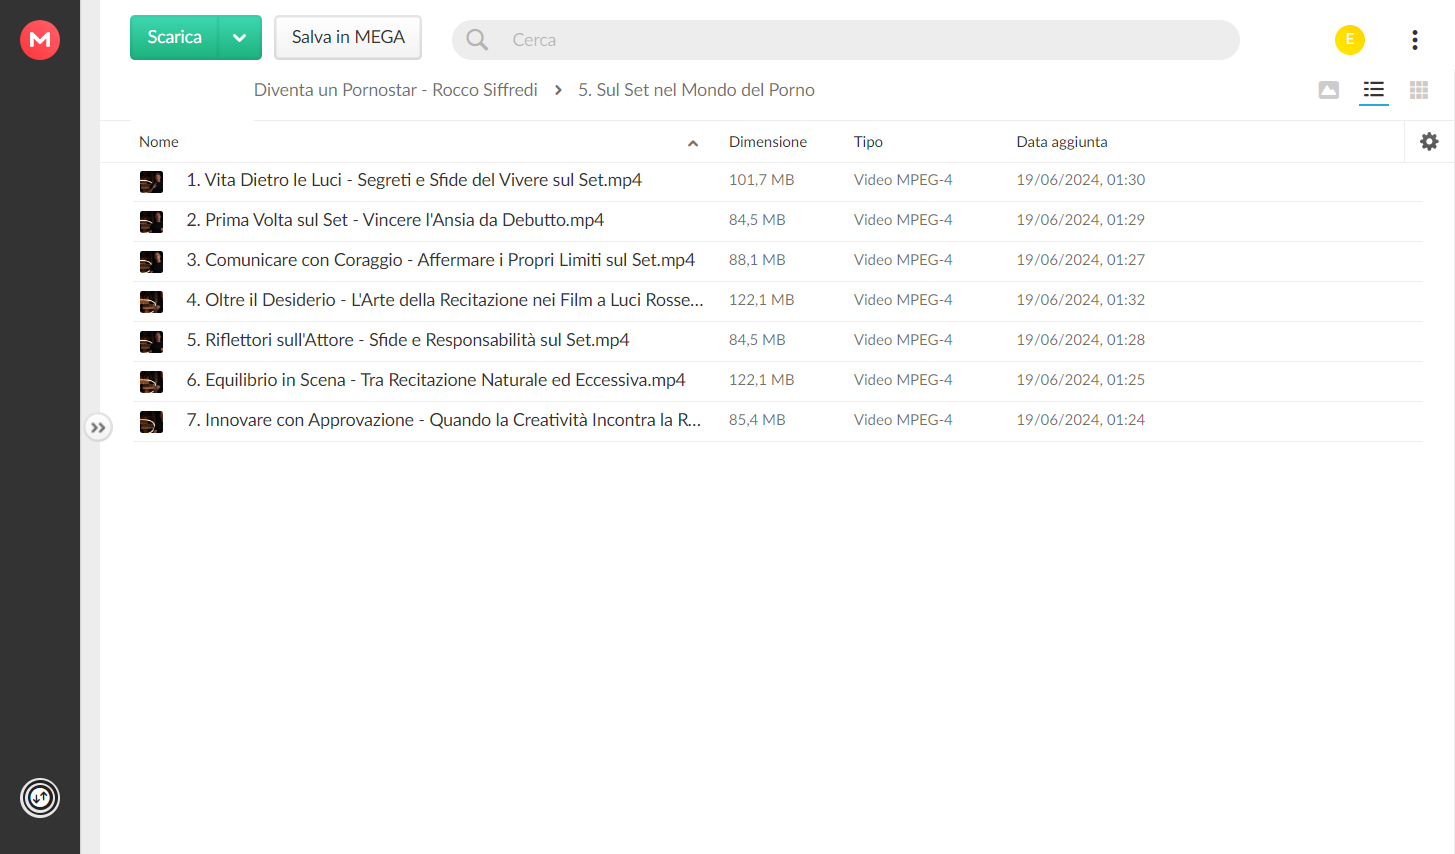This screenshot has width=1455, height=854.
Task: Open the three-dot more options menu
Action: tap(1415, 40)
